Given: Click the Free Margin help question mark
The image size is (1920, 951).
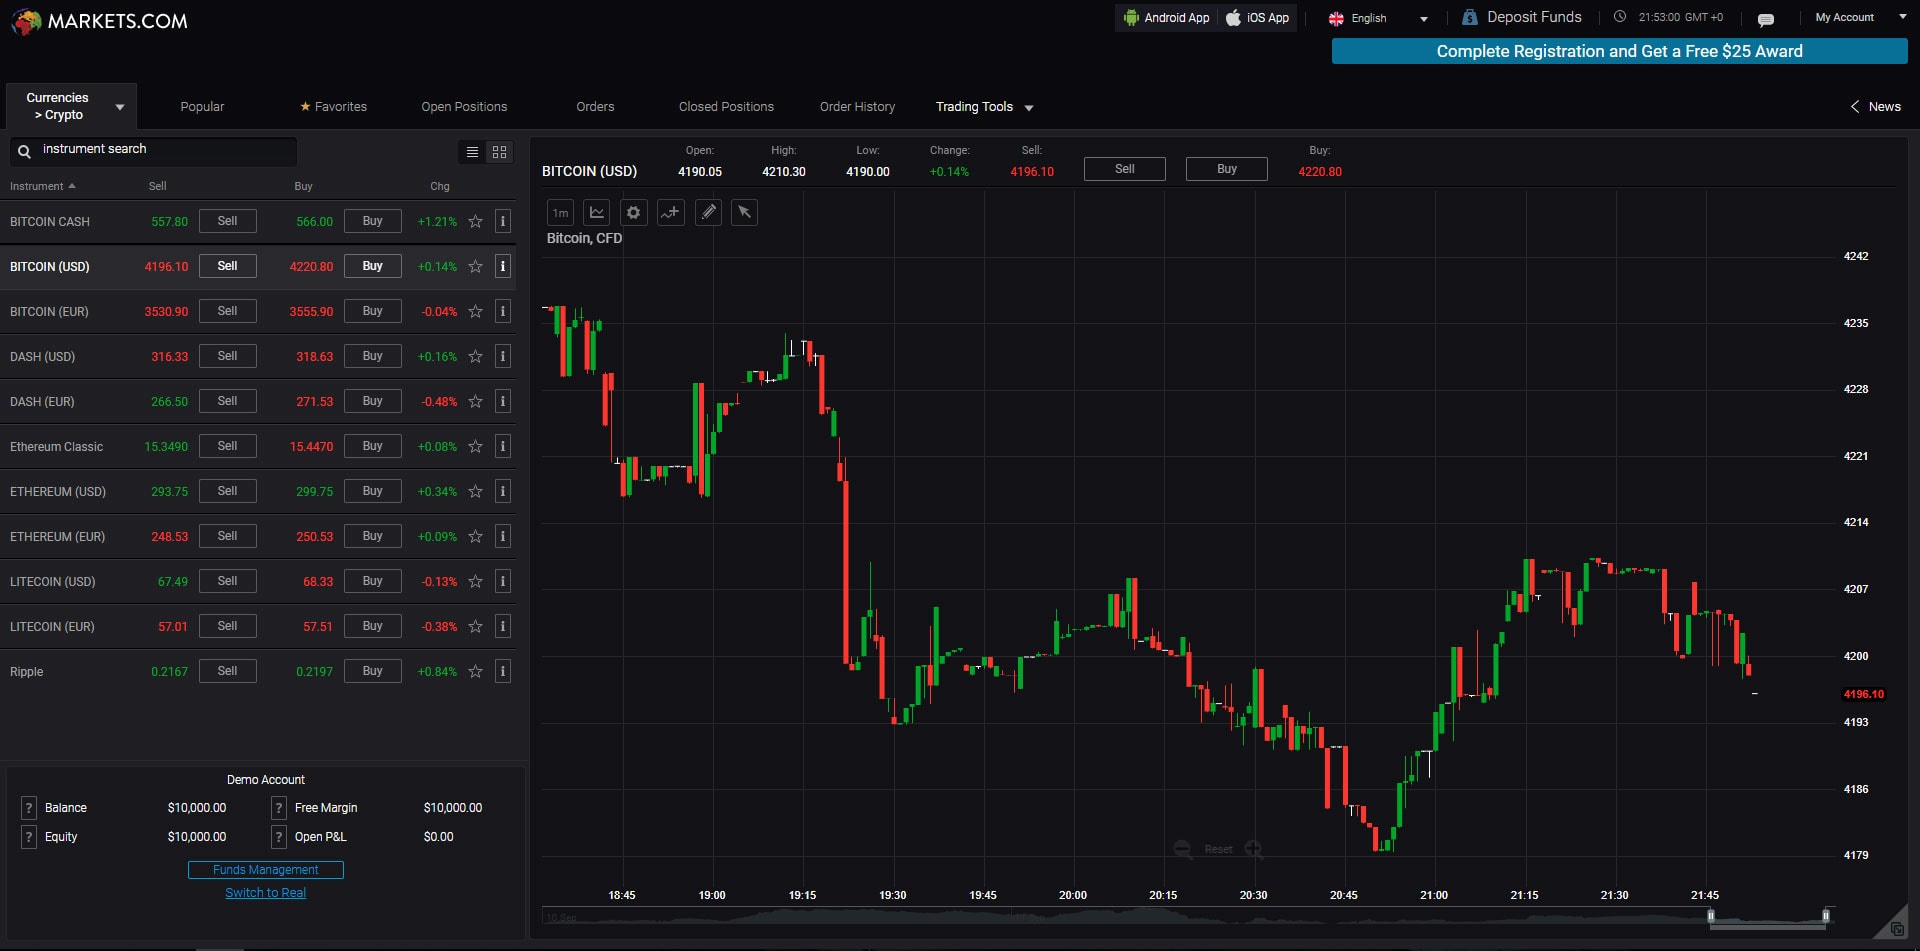Looking at the screenshot, I should click(279, 808).
